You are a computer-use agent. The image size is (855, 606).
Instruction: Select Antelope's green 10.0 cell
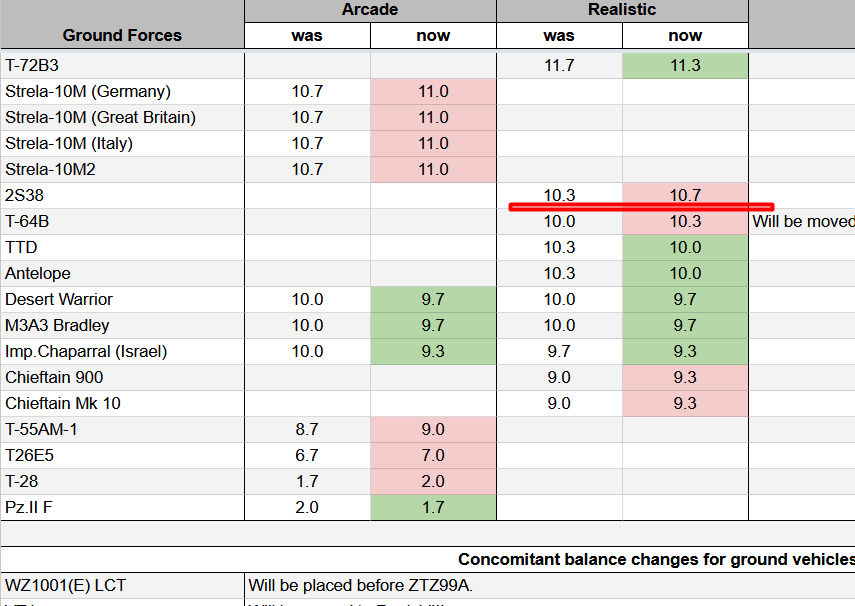tap(685, 273)
